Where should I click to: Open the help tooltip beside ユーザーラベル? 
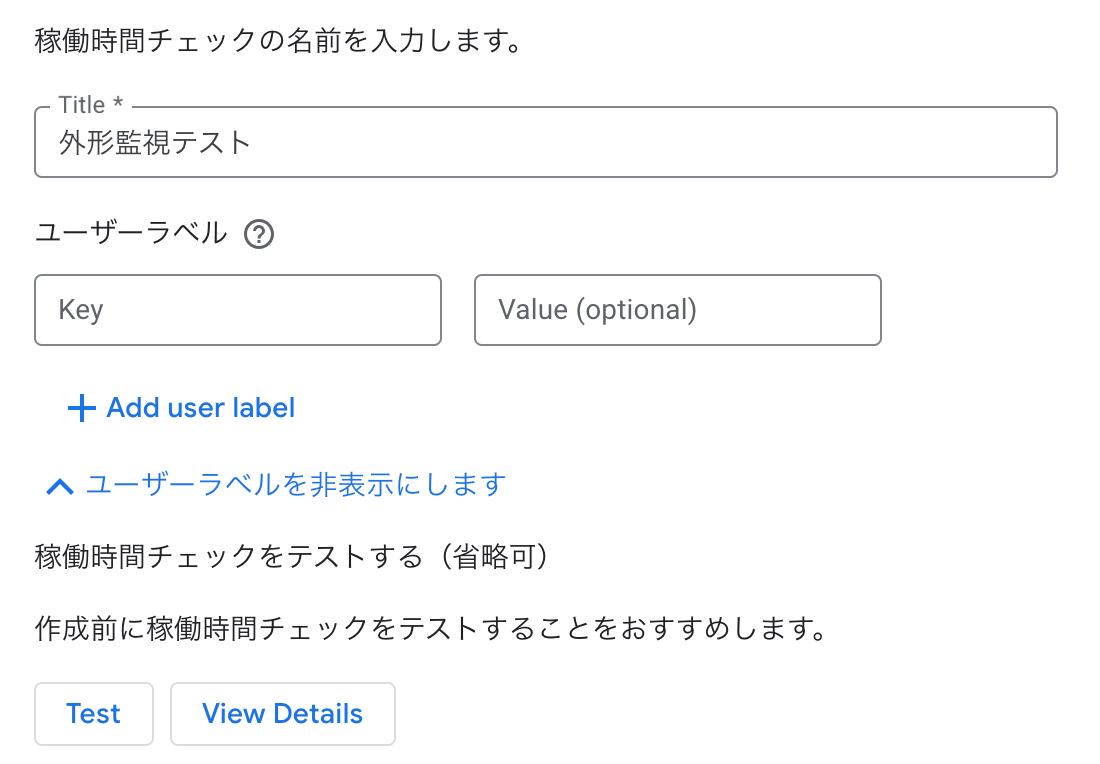[x=259, y=234]
